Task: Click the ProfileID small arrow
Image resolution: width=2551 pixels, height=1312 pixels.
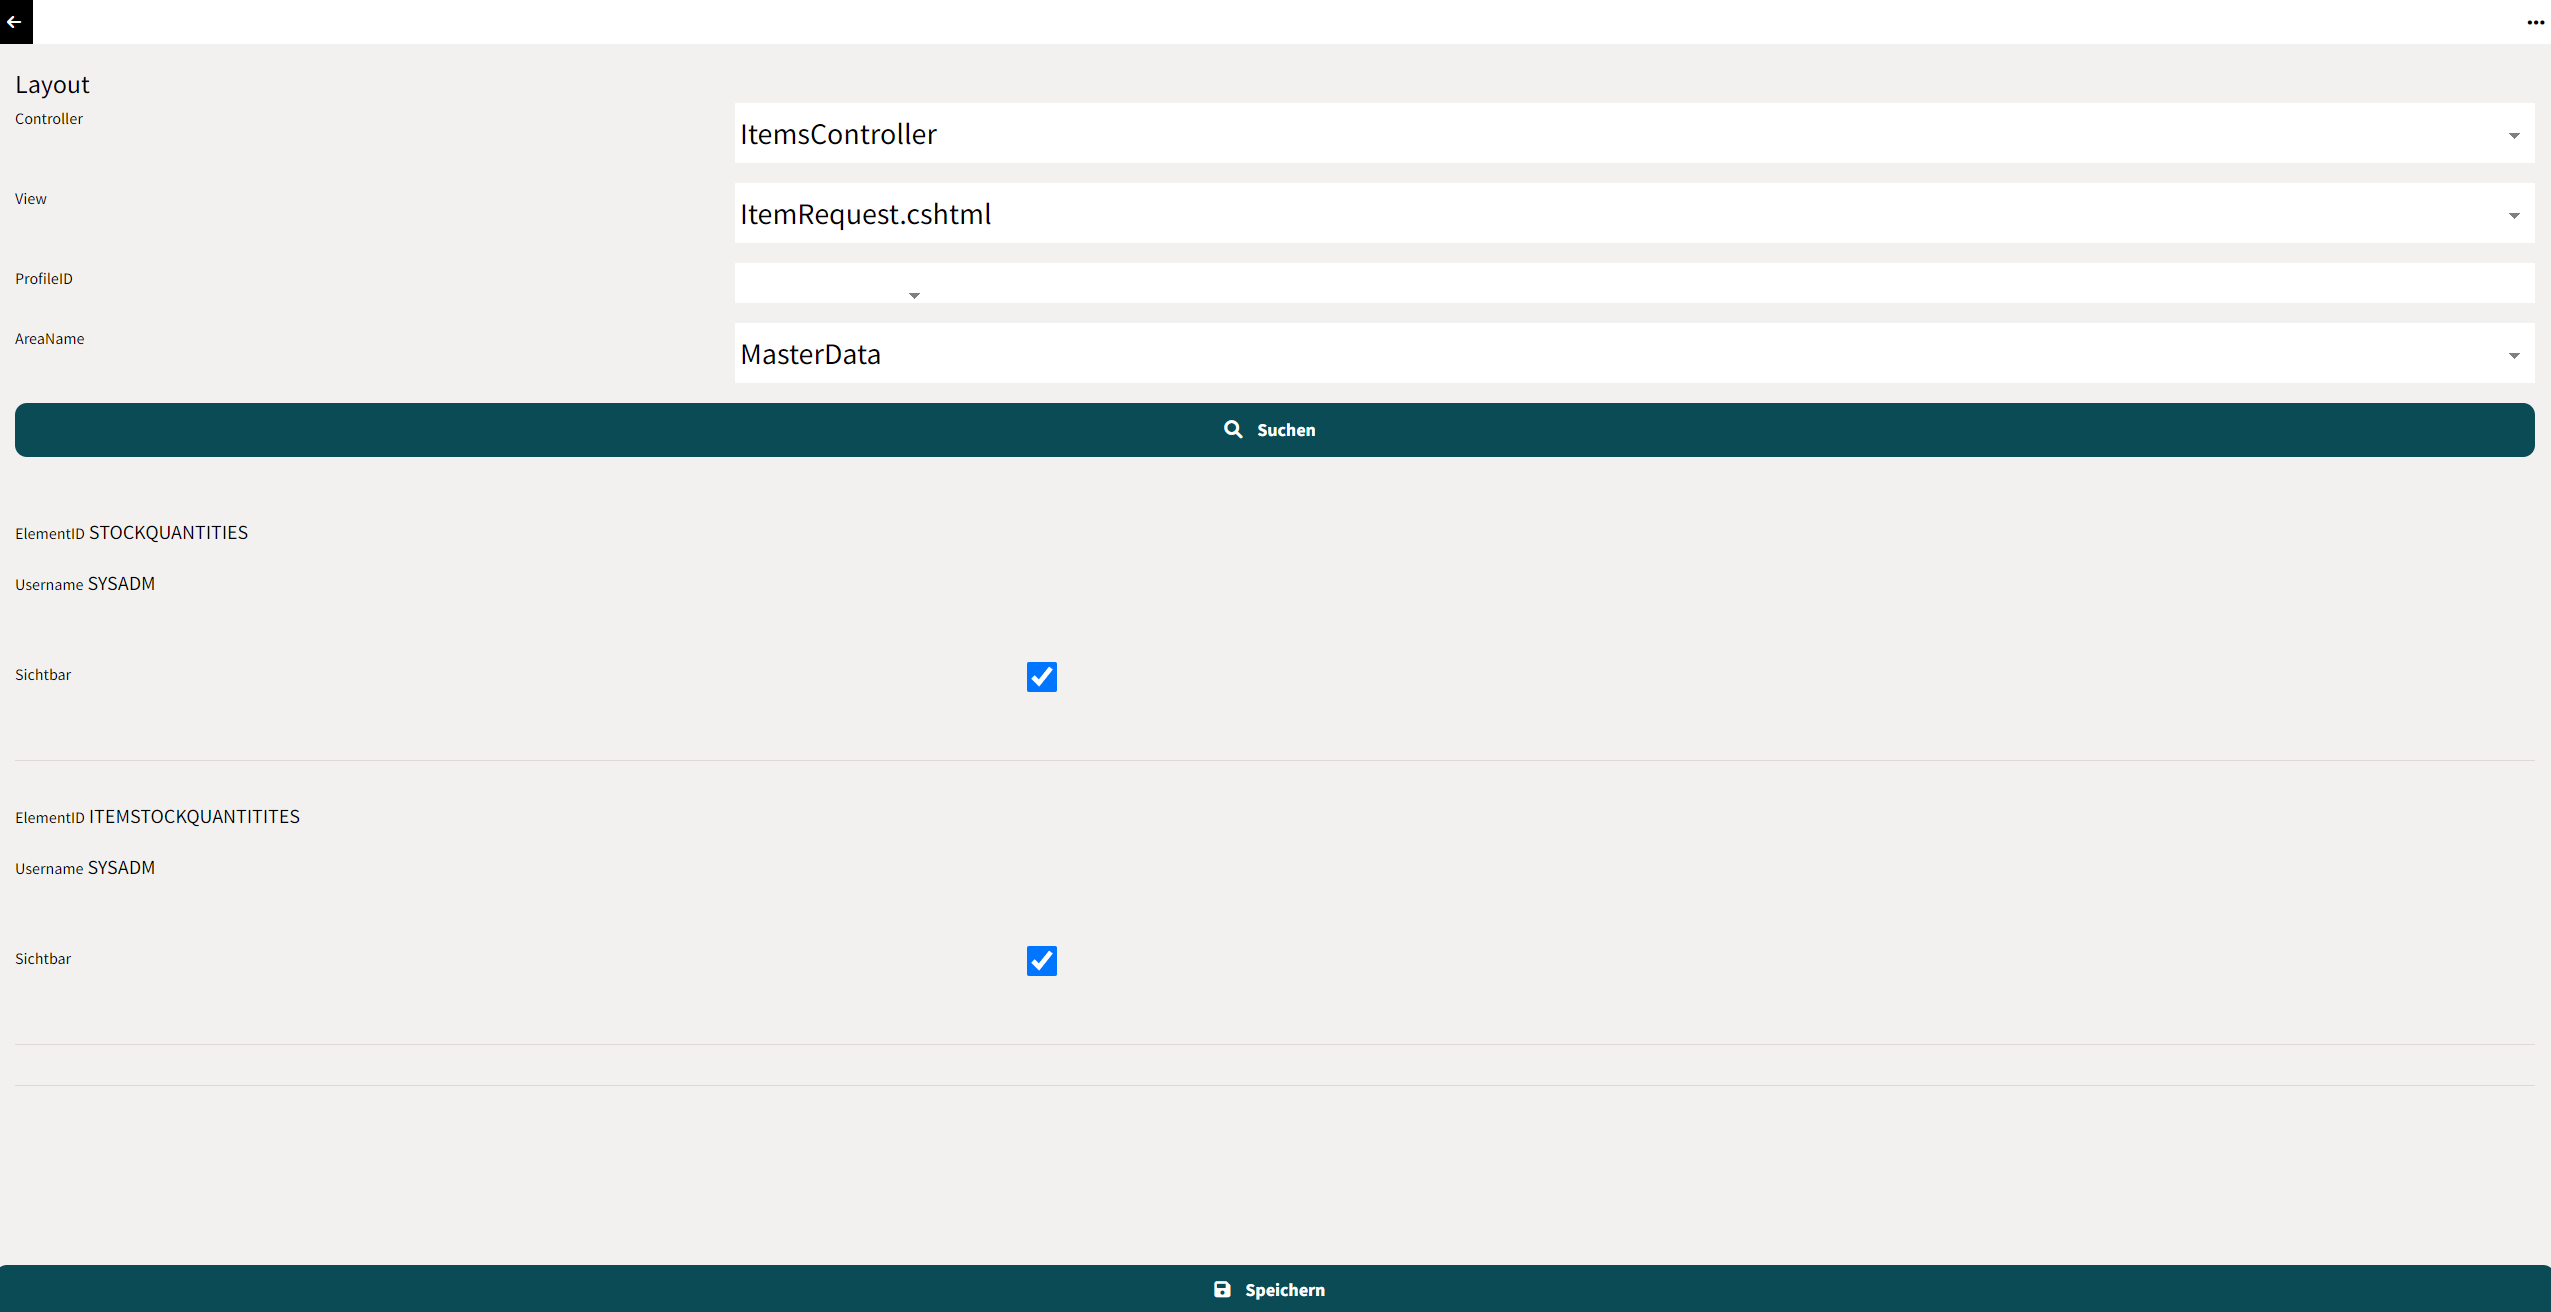Action: (913, 295)
